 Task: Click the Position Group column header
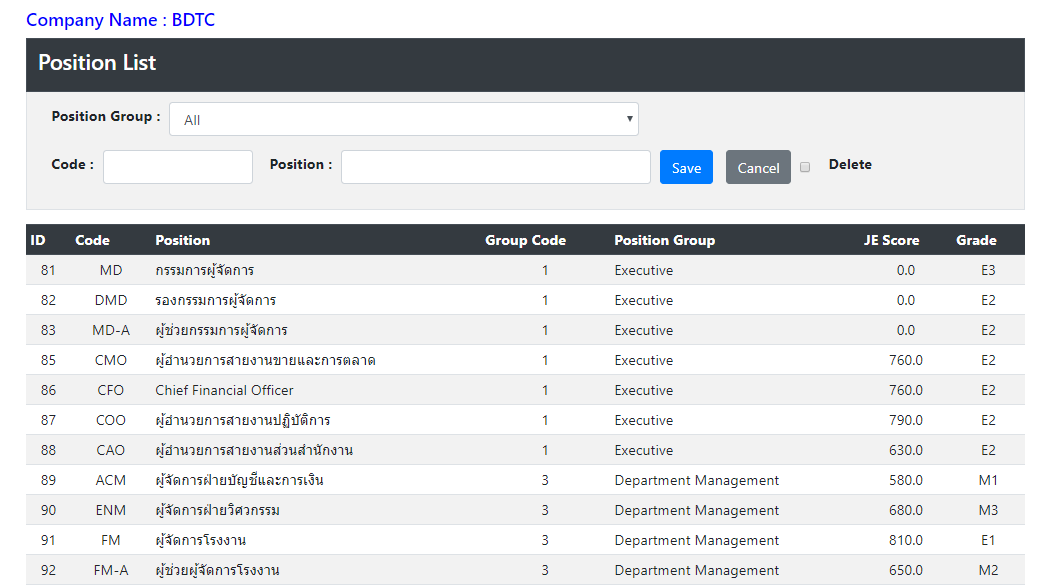664,240
